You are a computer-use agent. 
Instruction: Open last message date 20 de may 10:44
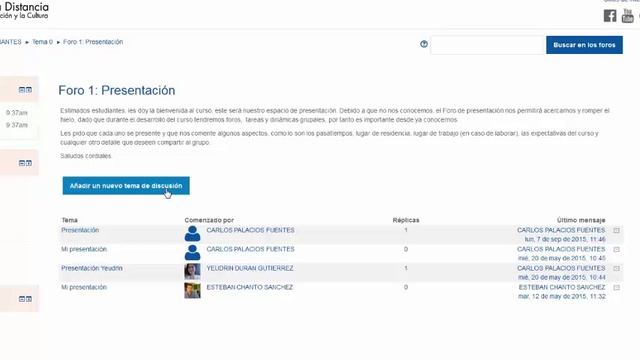click(x=562, y=278)
